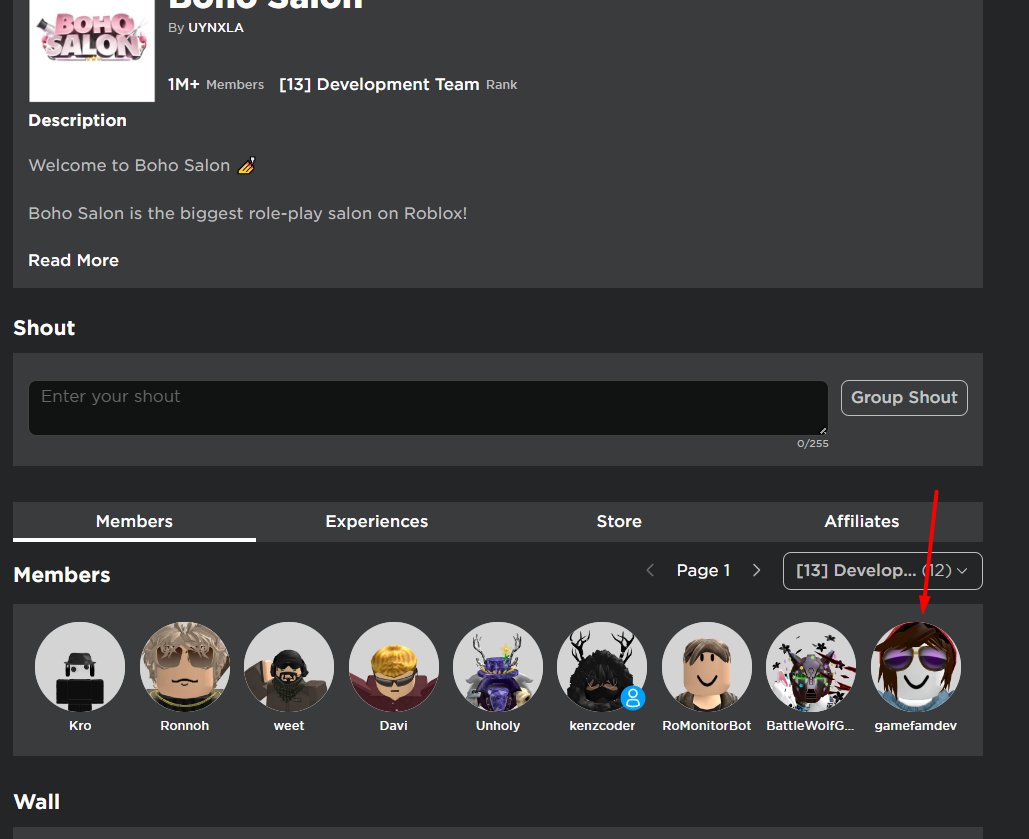
Task: Click the Boho Salon group logo
Action: 92,51
